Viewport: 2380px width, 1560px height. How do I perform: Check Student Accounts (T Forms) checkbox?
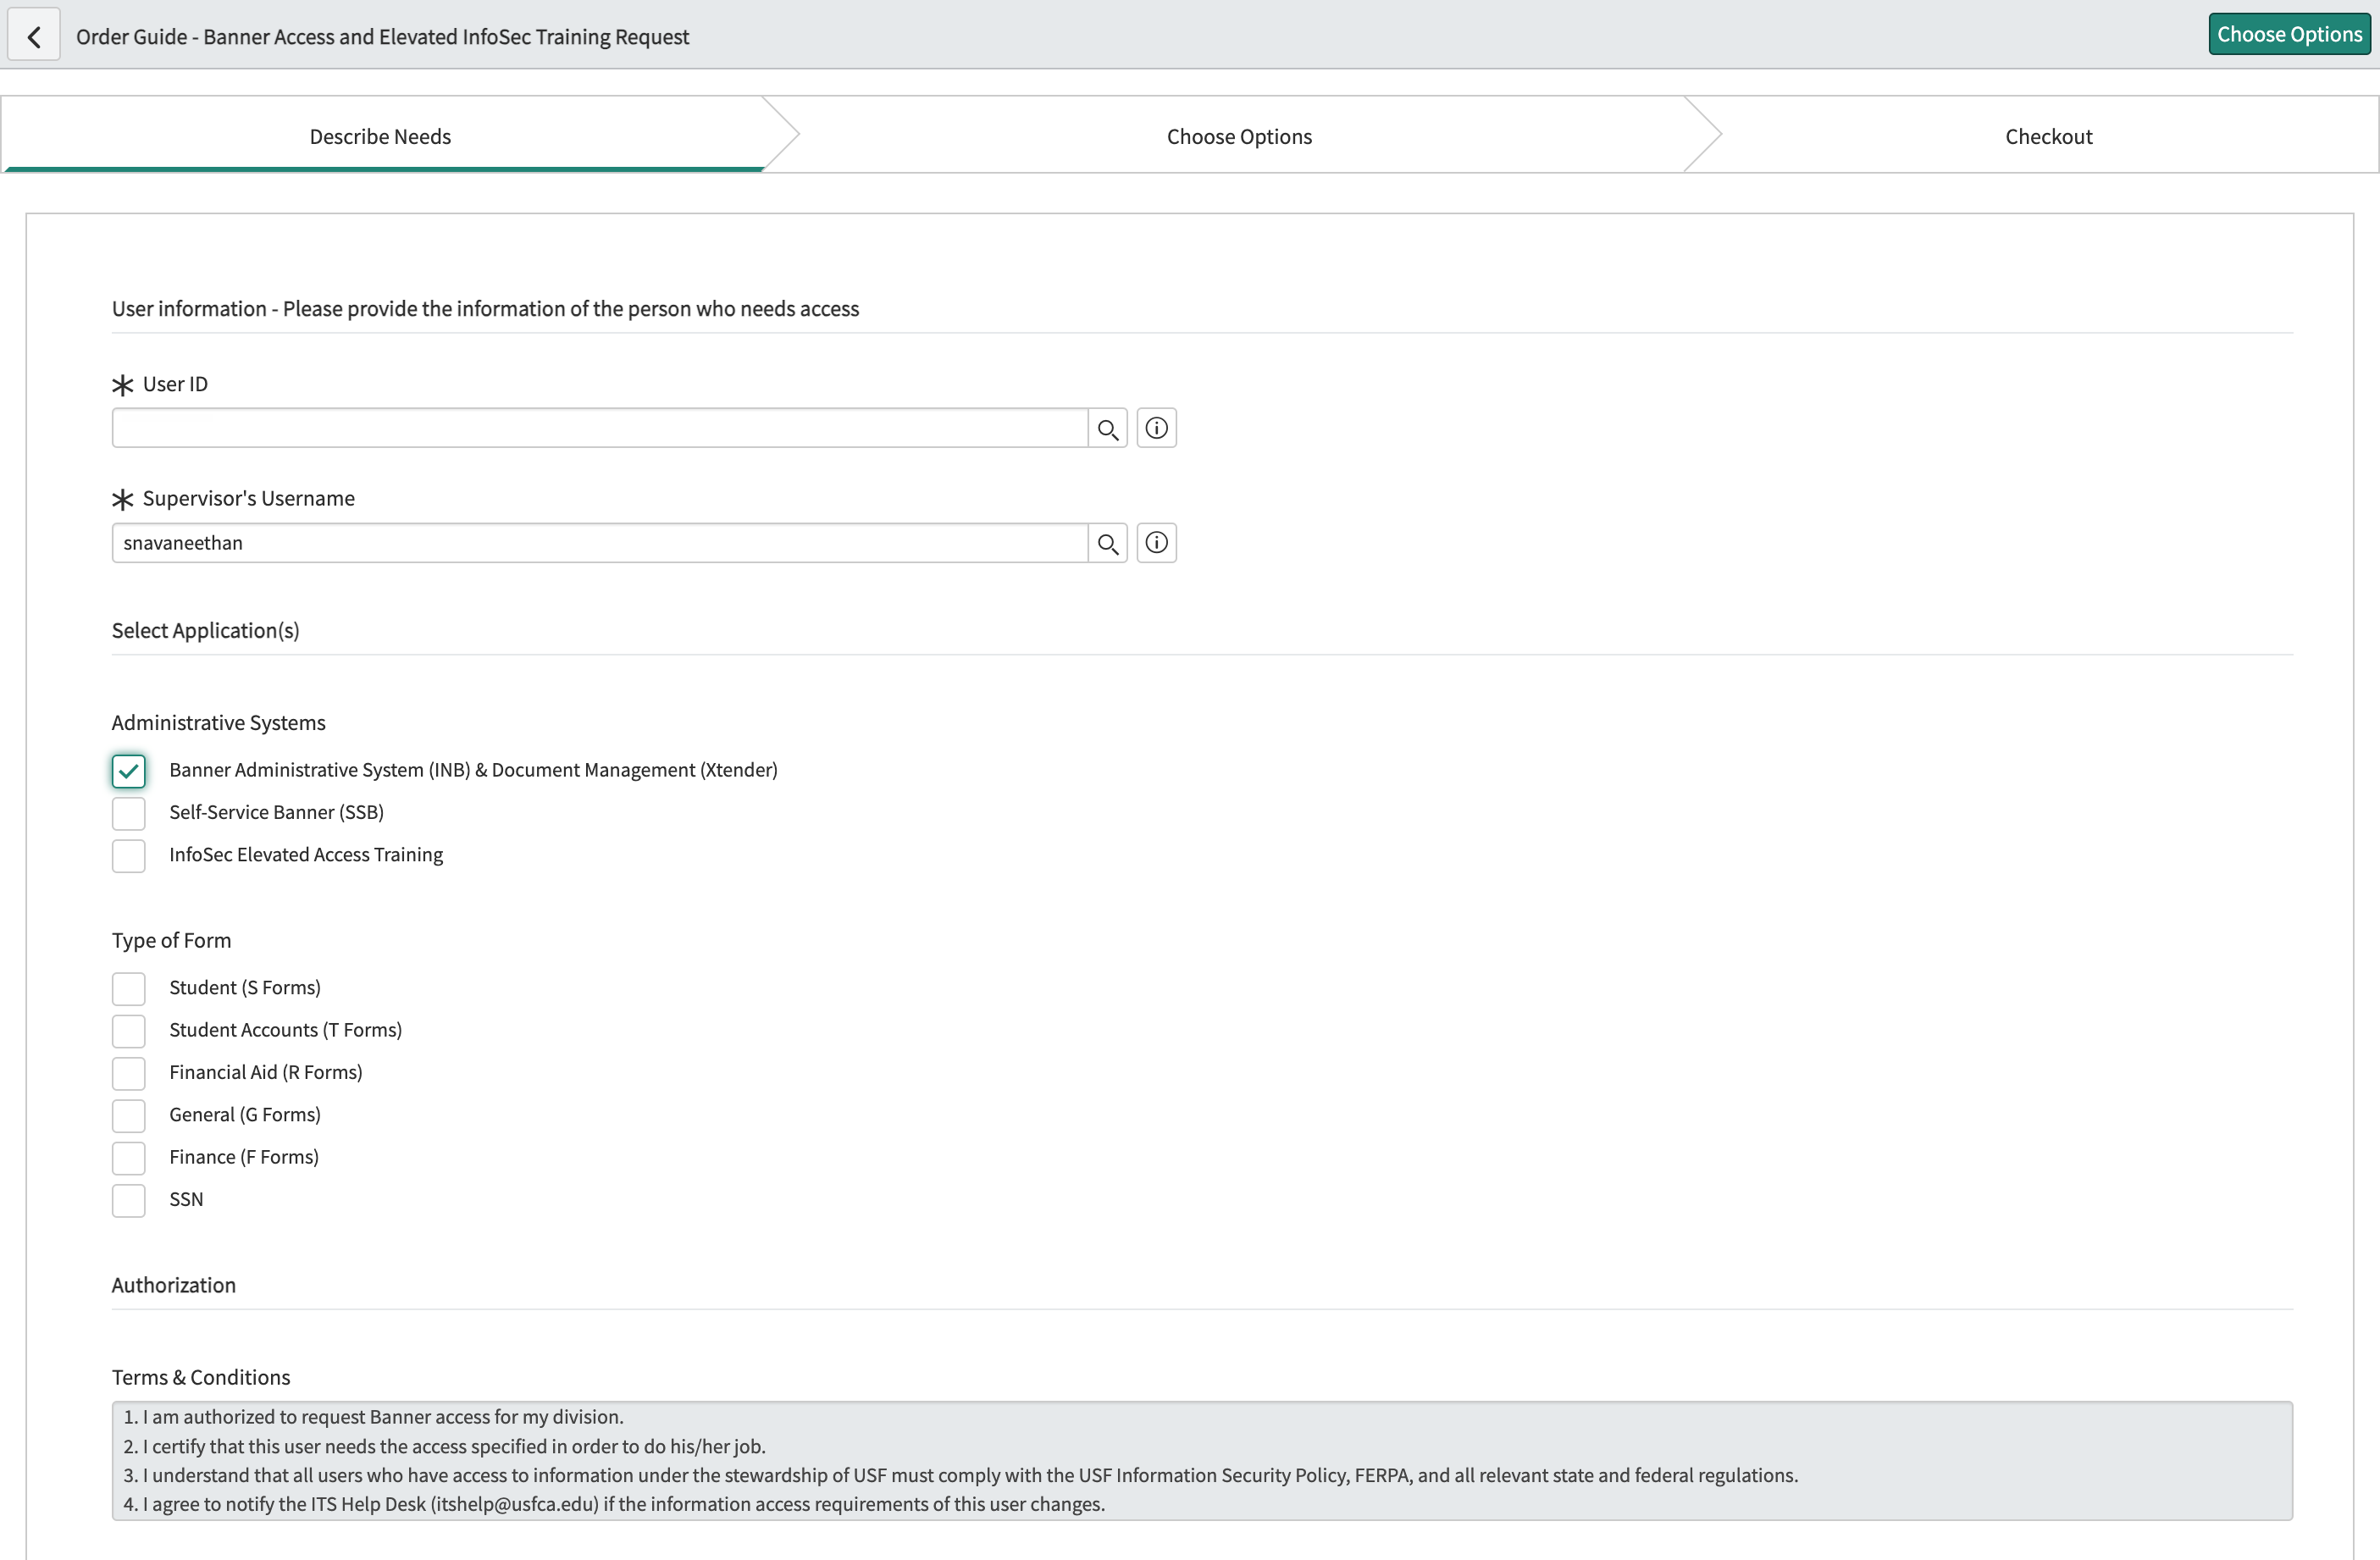point(129,1031)
